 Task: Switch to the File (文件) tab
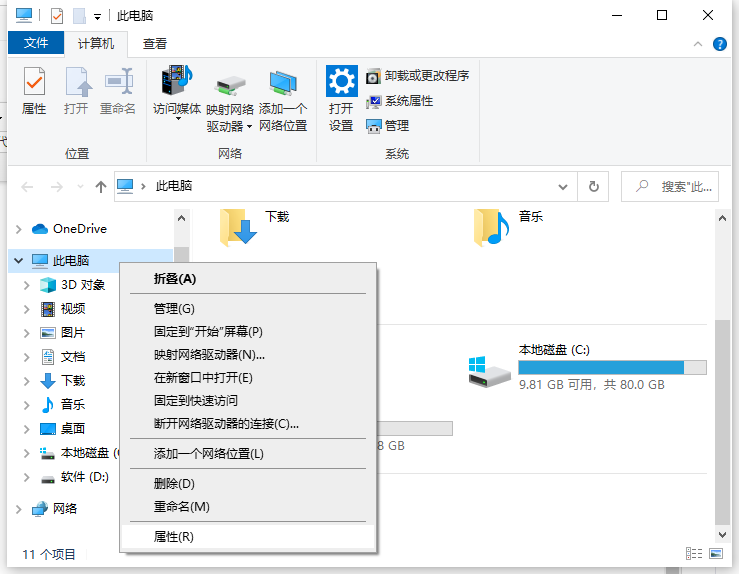pos(36,43)
